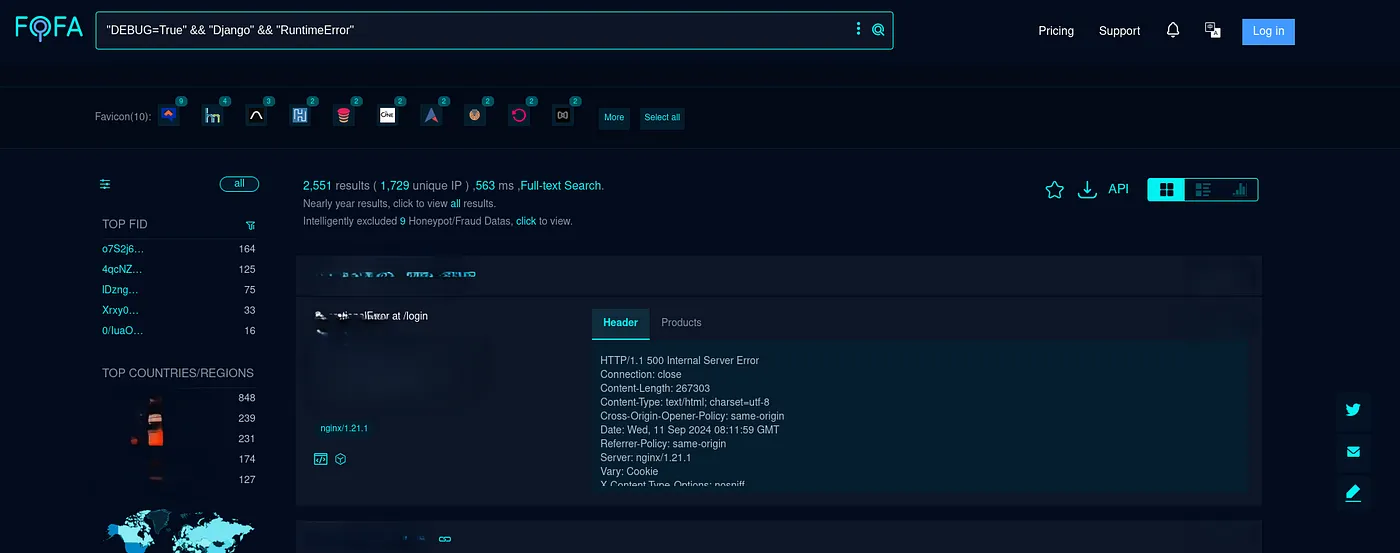
Task: Open the feedback pencil icon
Action: (x=1353, y=492)
